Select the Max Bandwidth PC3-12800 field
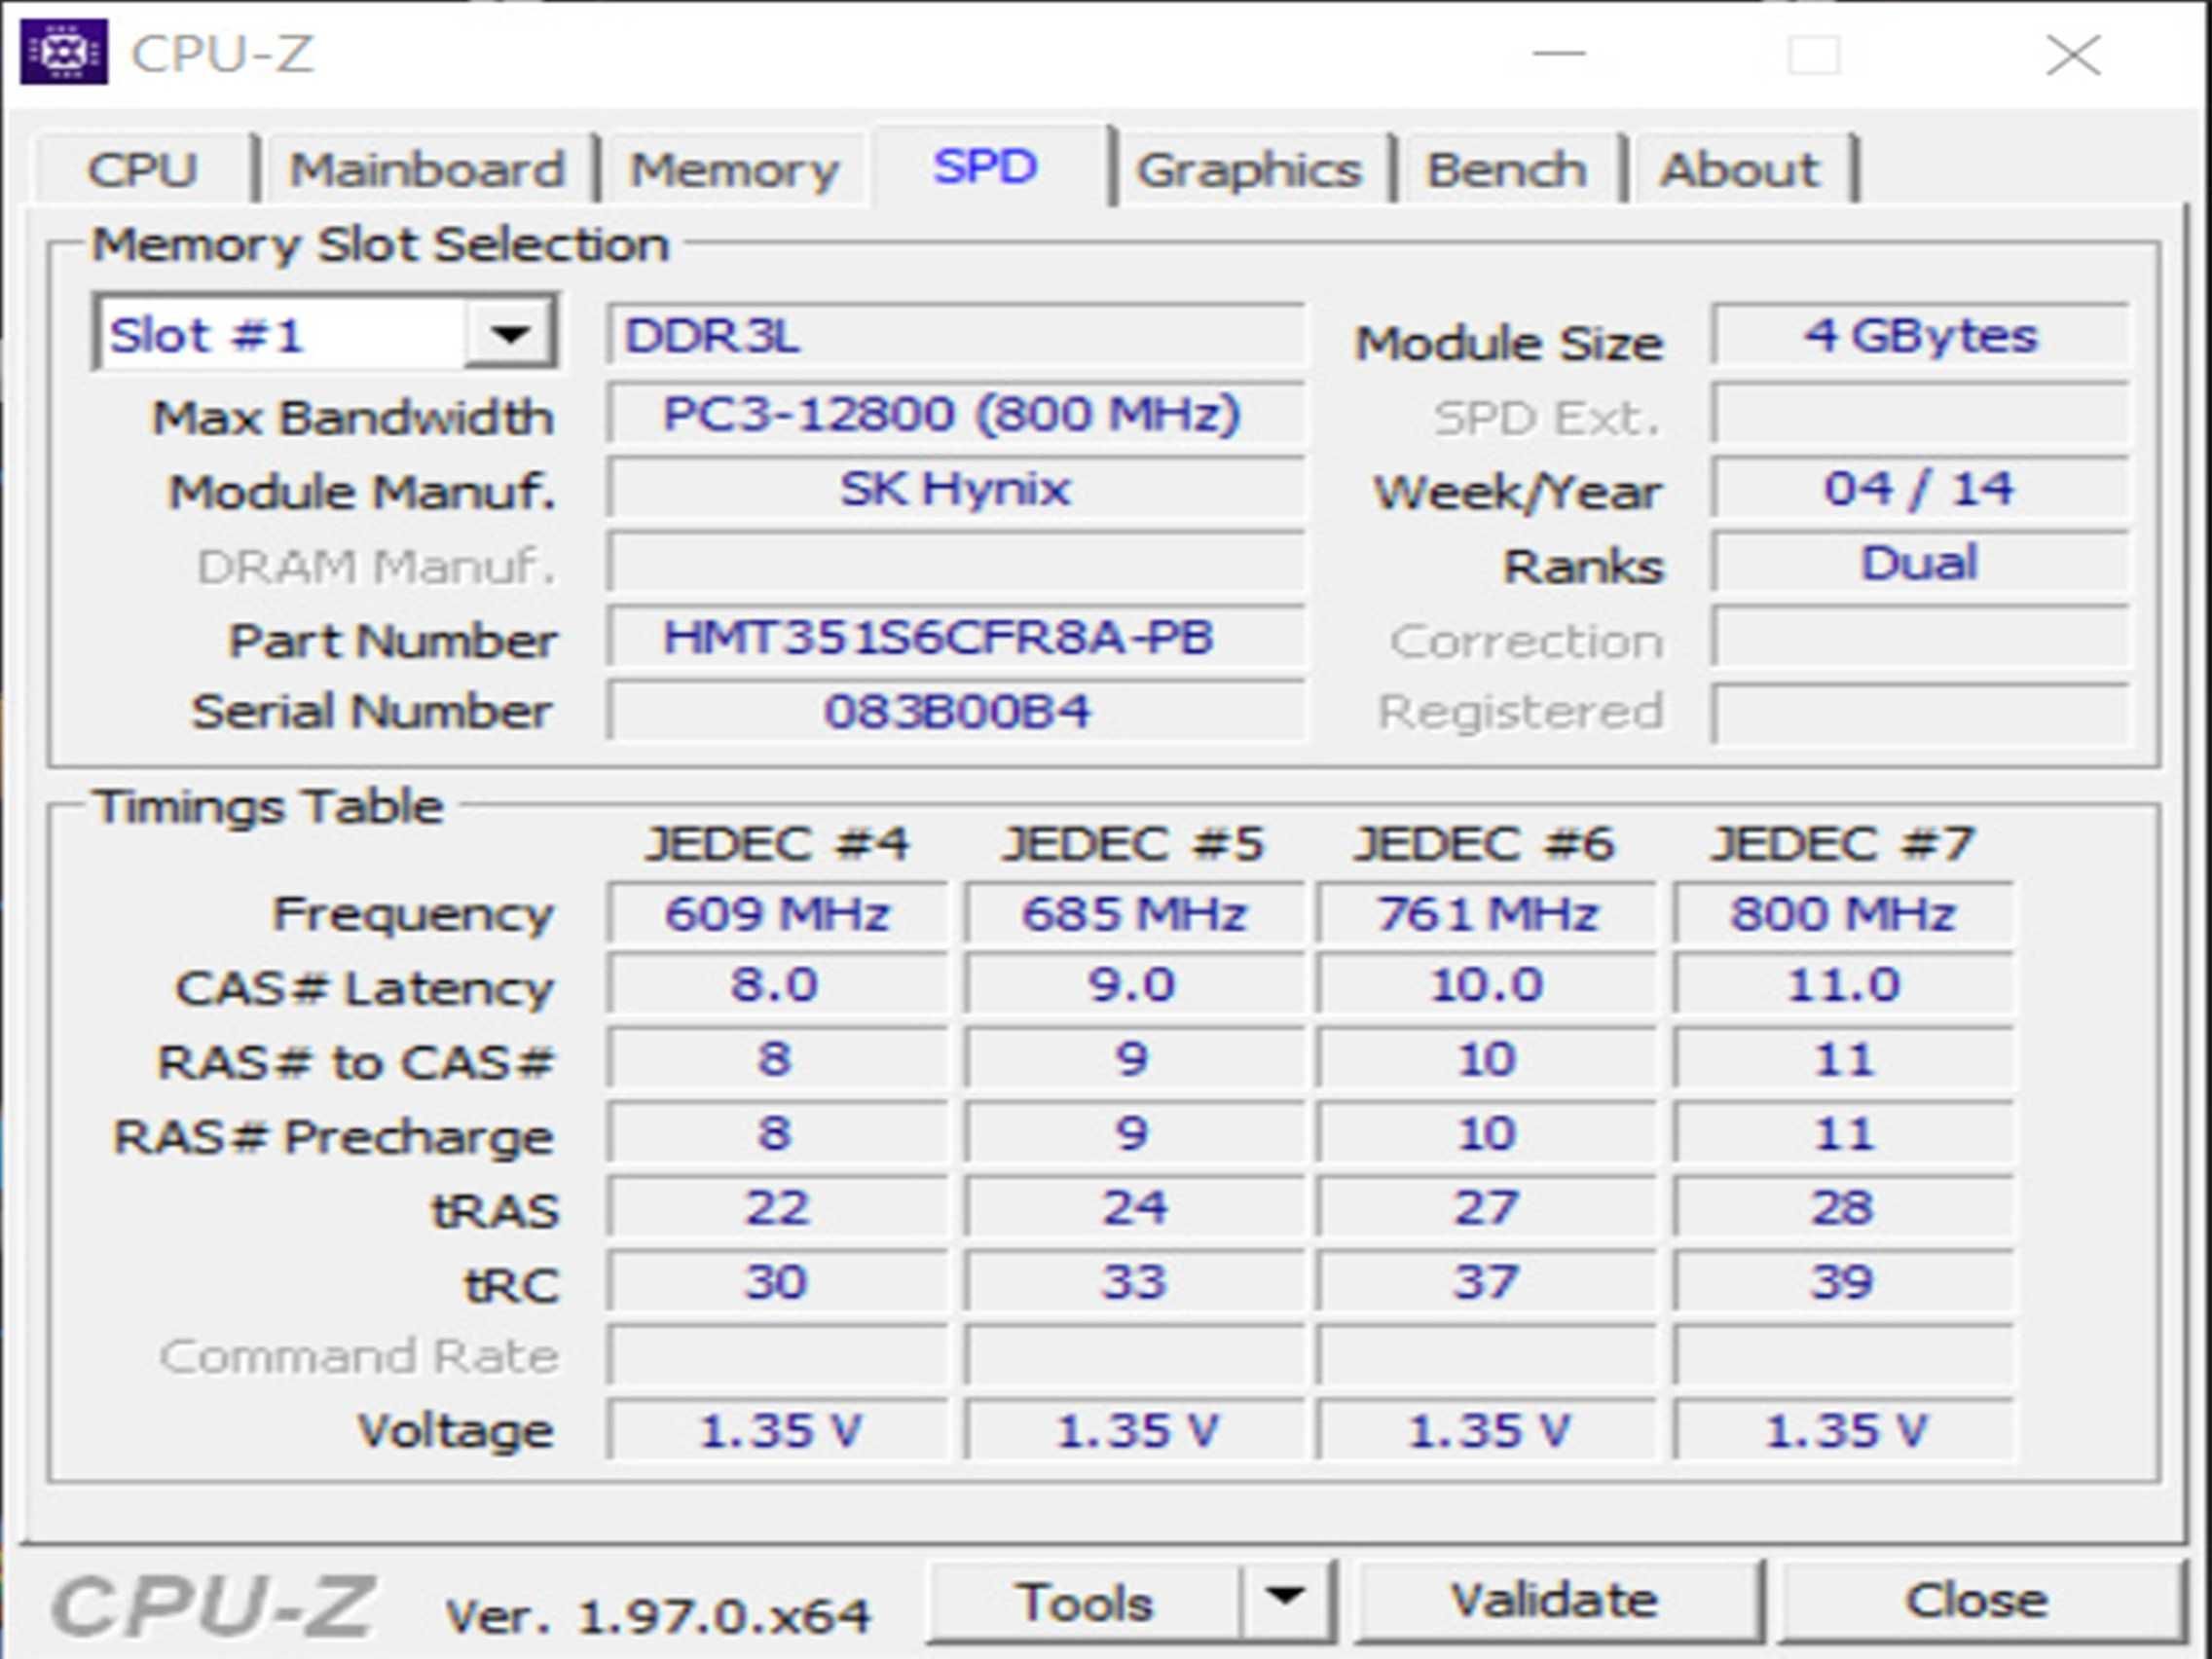The width and height of the screenshot is (2212, 1659). point(955,413)
